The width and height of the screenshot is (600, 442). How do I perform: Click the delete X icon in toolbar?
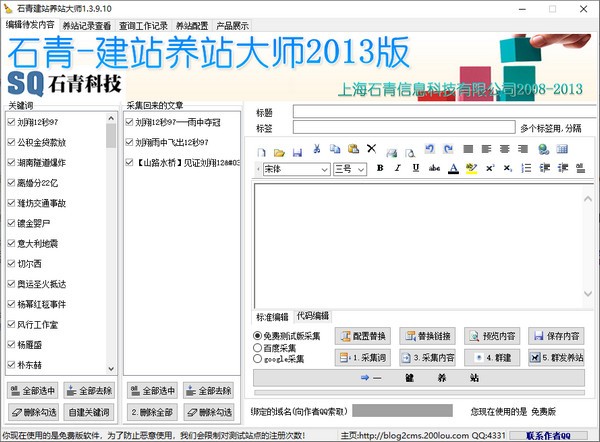(x=371, y=148)
